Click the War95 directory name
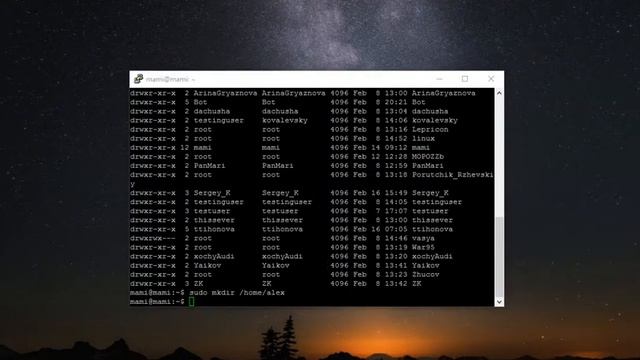This screenshot has height=360, width=640. tap(423, 247)
